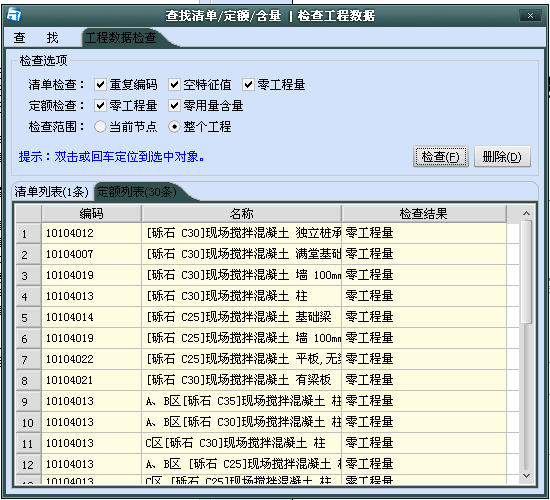Select the 当前节点 radio option

point(100,127)
